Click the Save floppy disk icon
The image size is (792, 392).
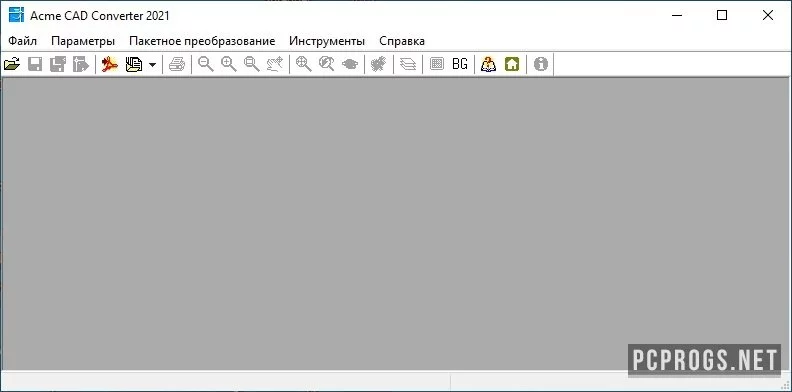point(34,64)
